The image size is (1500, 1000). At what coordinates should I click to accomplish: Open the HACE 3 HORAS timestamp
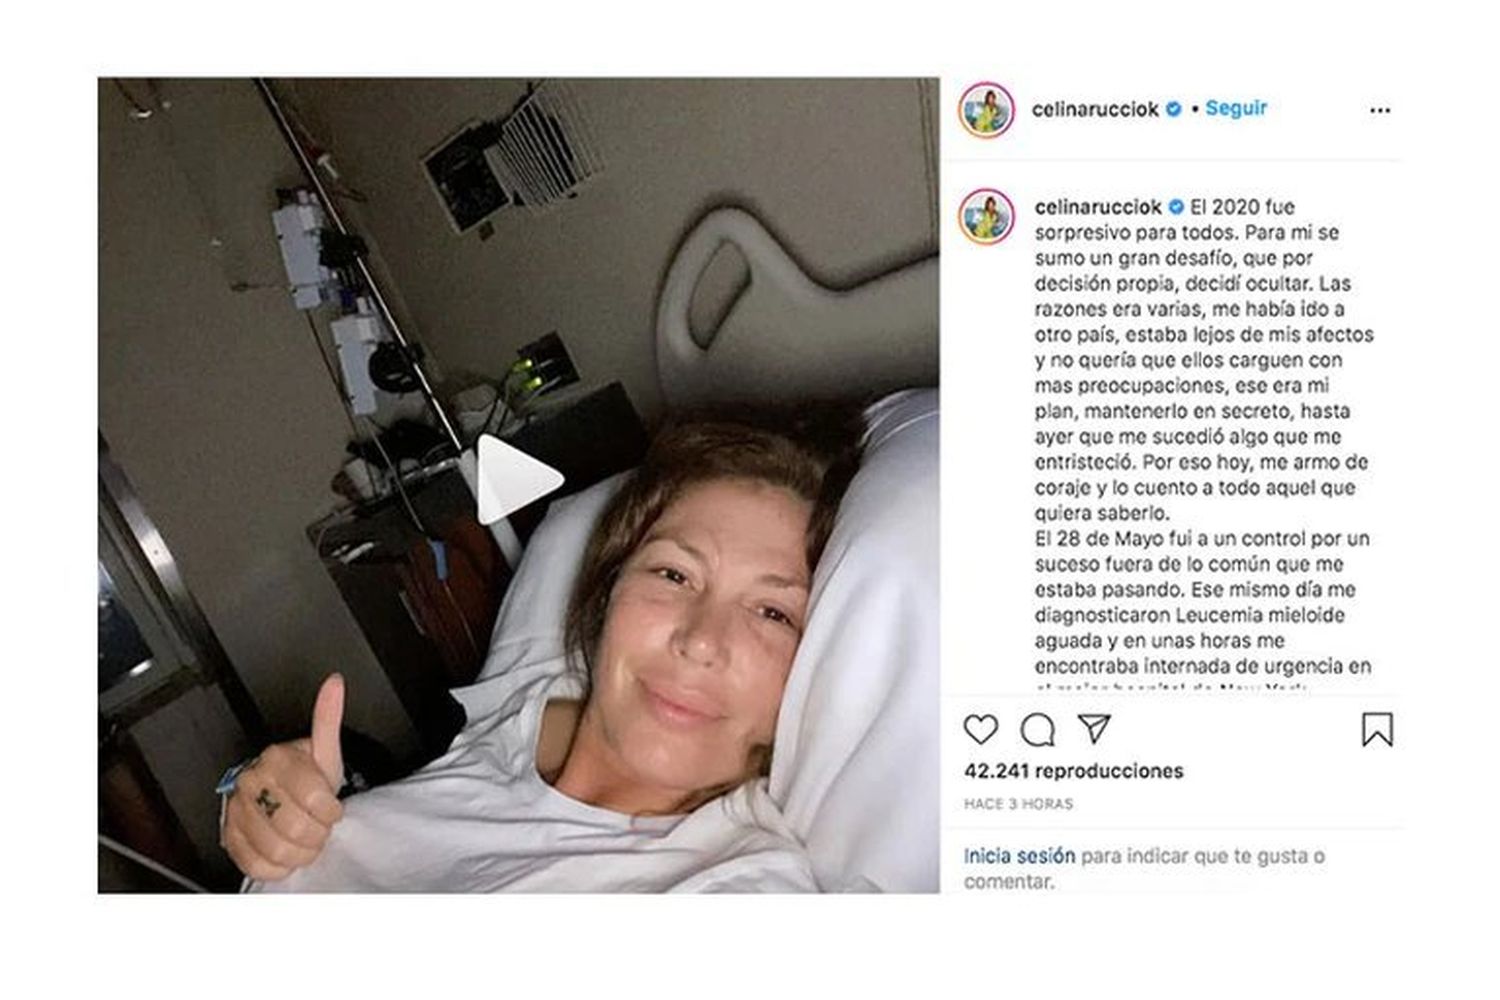[1018, 803]
